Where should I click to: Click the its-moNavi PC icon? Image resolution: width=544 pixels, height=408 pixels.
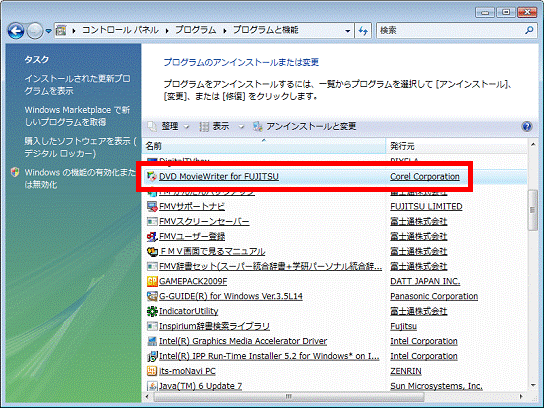[152, 371]
